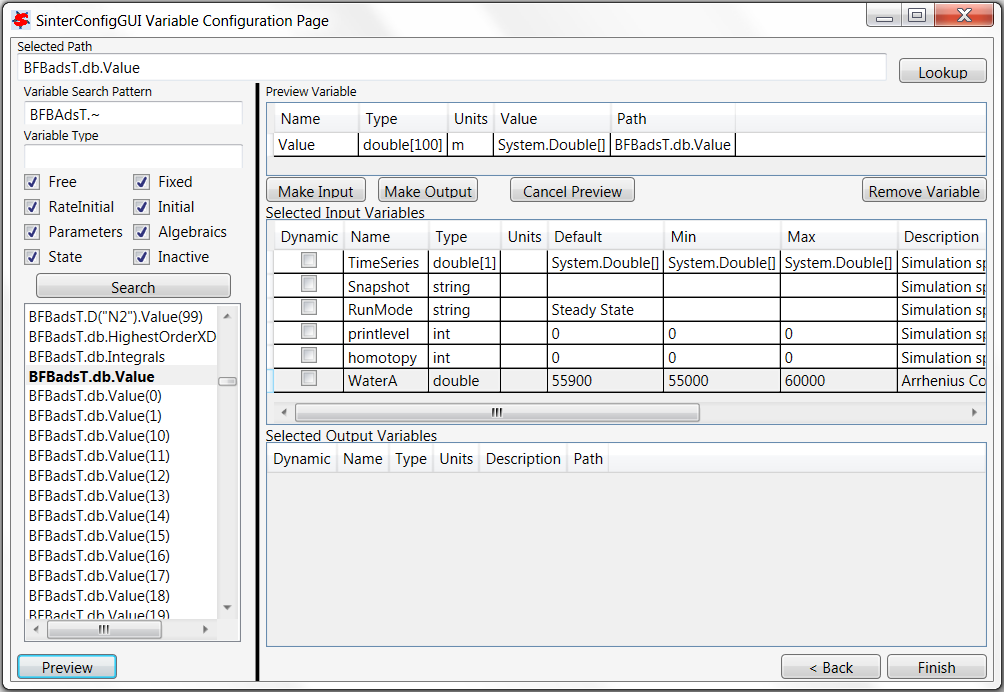Disable the Algebraics checkbox

click(141, 231)
